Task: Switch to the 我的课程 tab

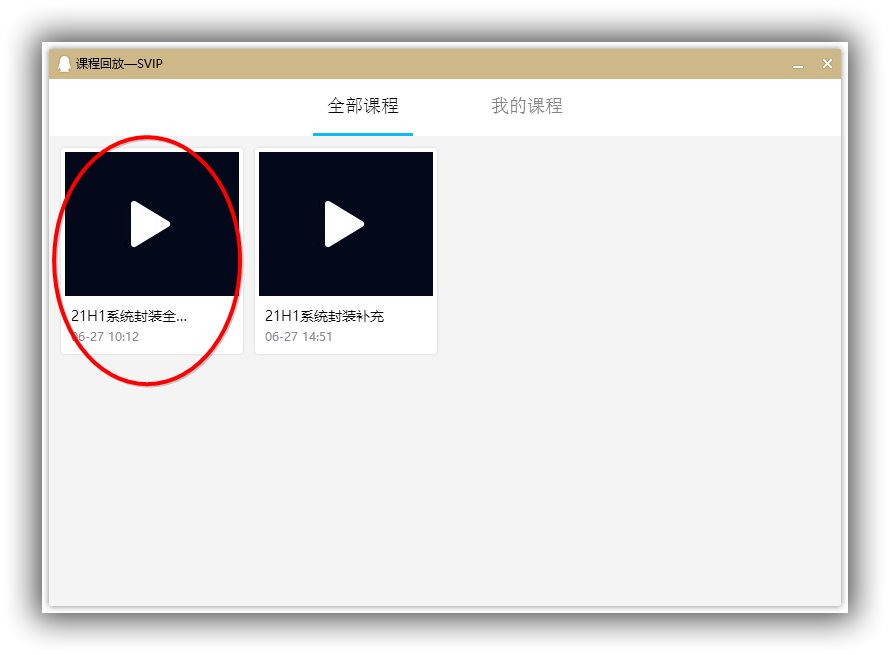Action: point(527,106)
